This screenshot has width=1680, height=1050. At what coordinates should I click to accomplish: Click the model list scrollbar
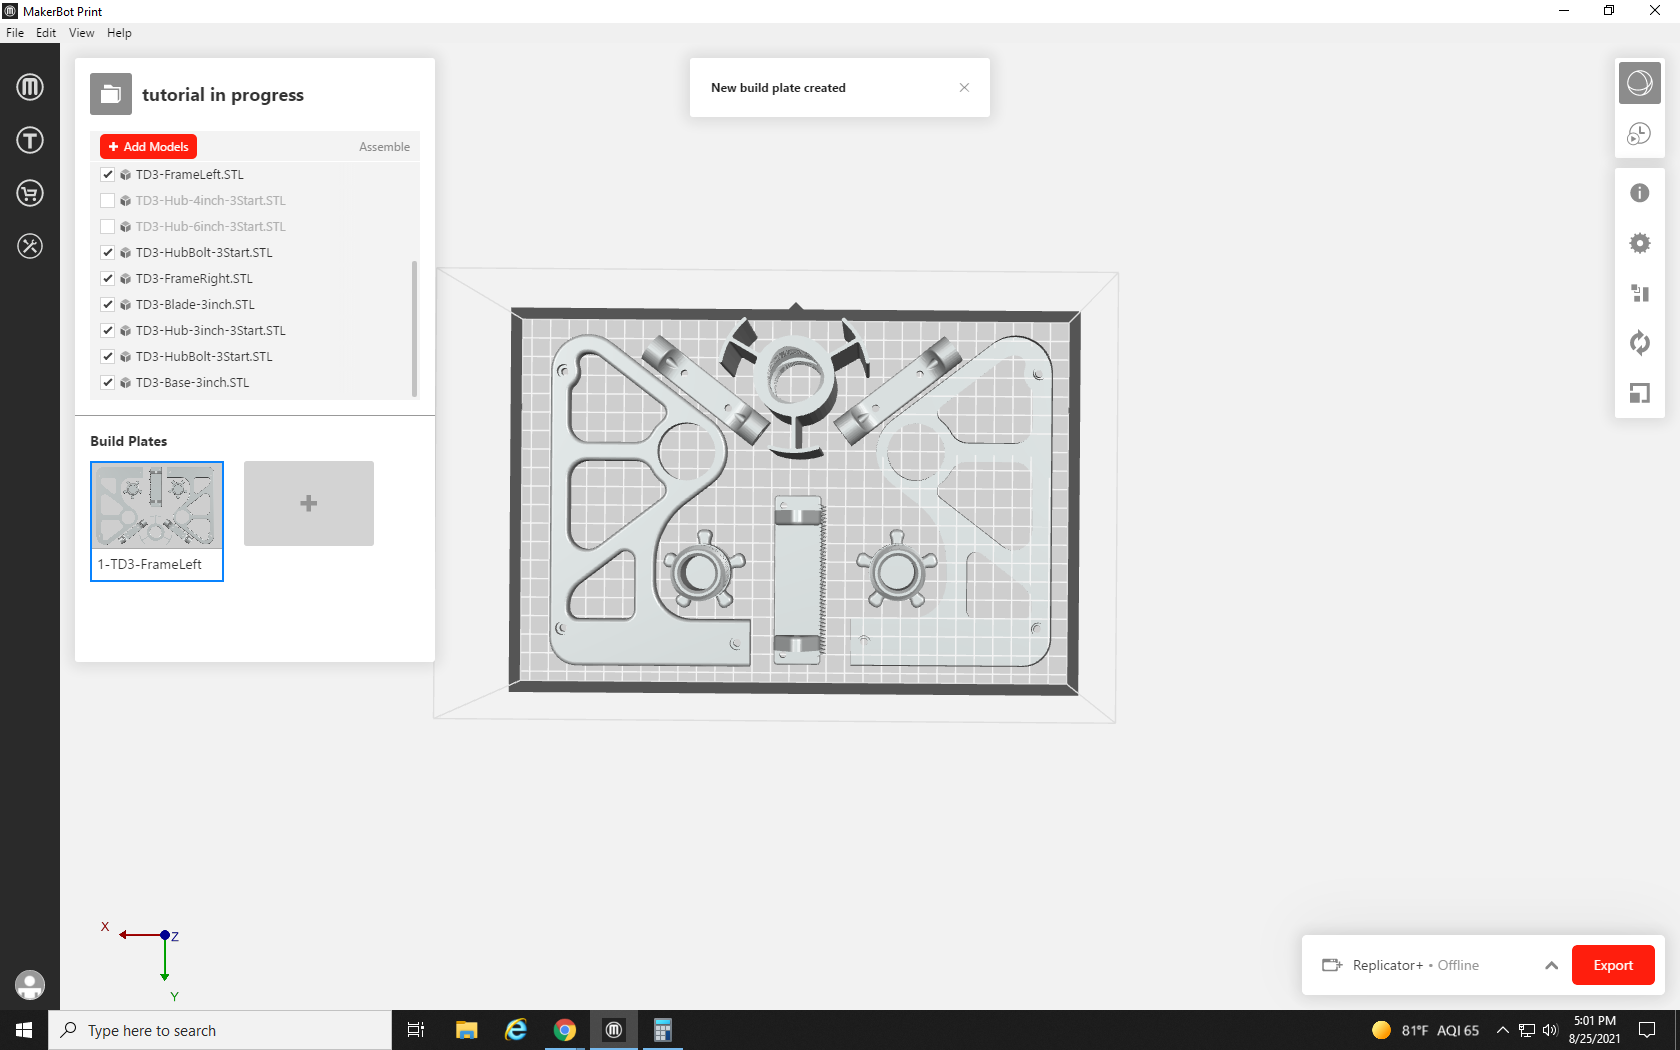coord(414,328)
